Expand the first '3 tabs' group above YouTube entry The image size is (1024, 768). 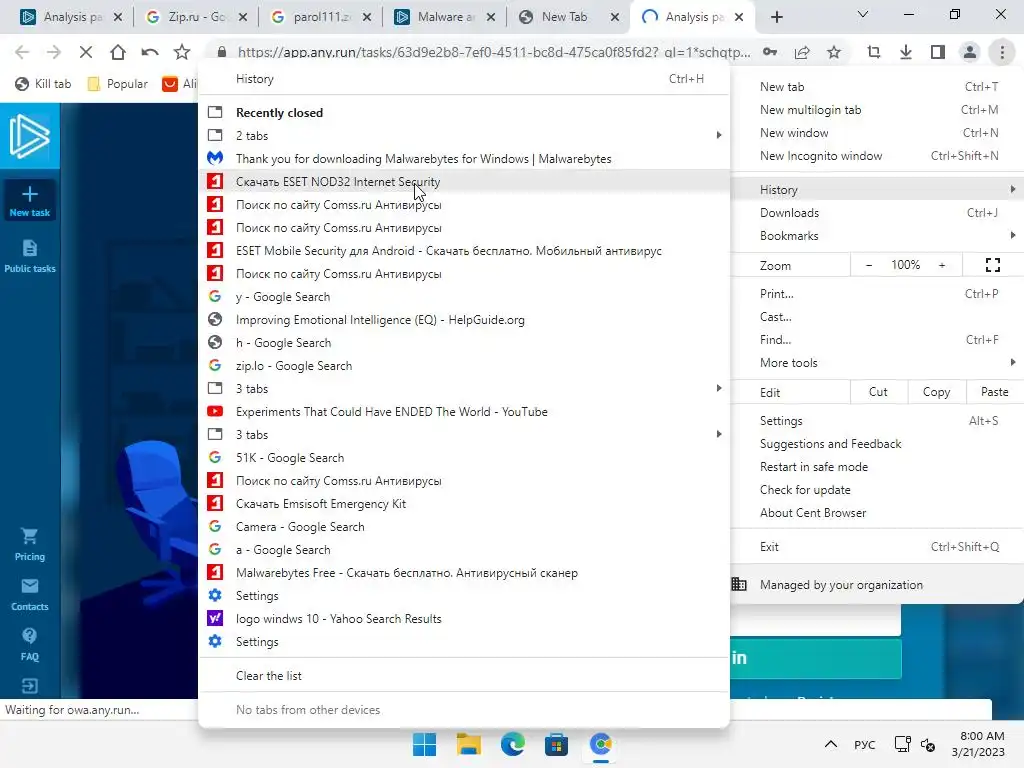(x=464, y=389)
